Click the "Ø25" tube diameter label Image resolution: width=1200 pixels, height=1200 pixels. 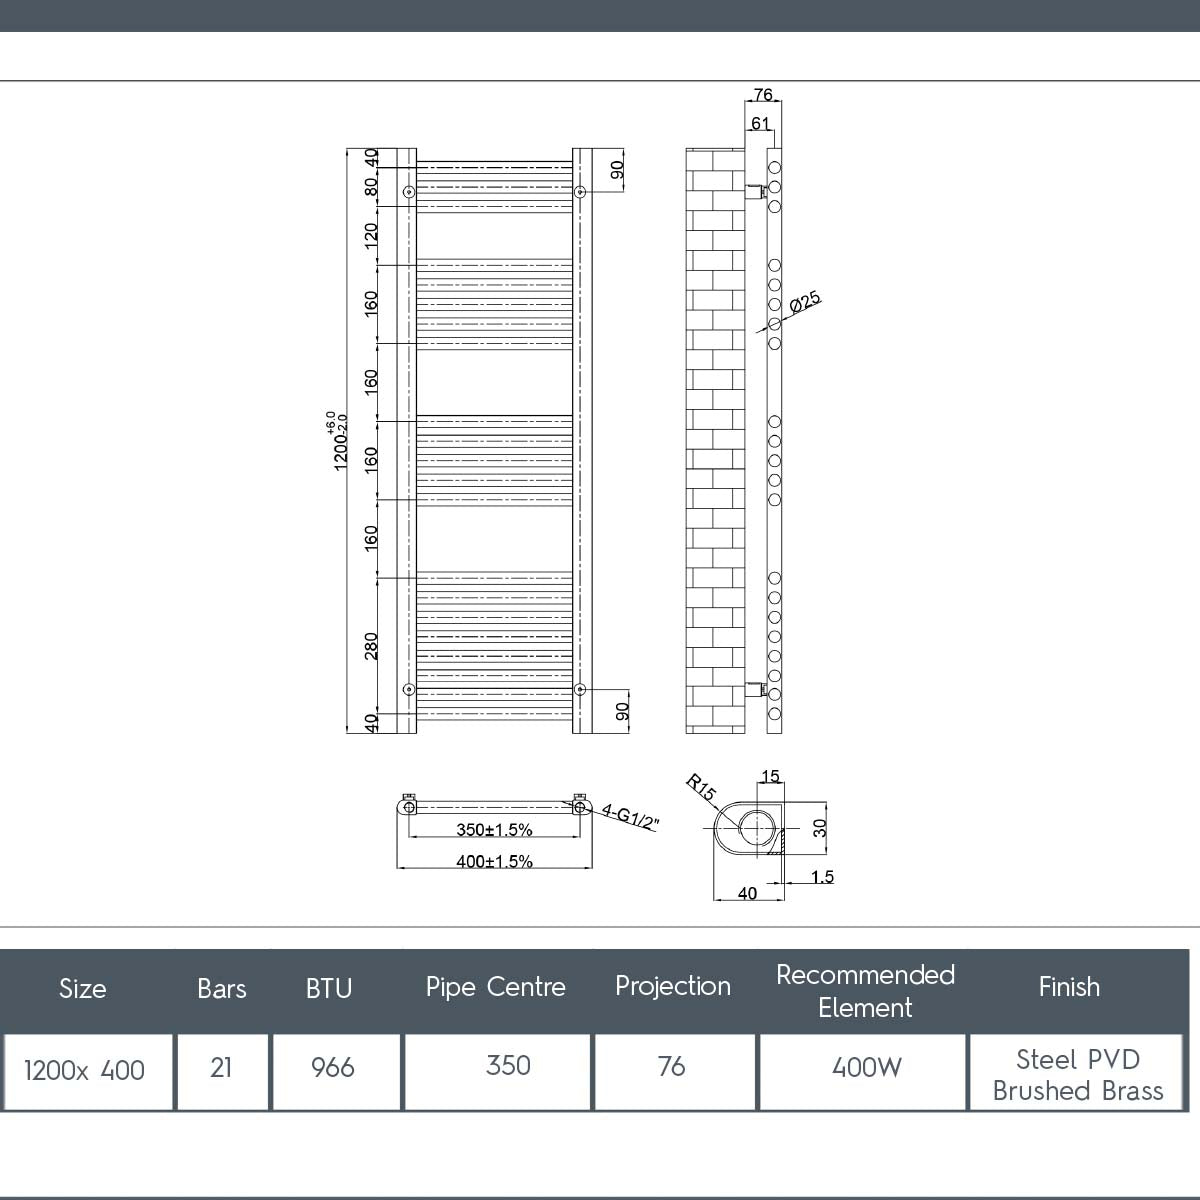(x=805, y=302)
